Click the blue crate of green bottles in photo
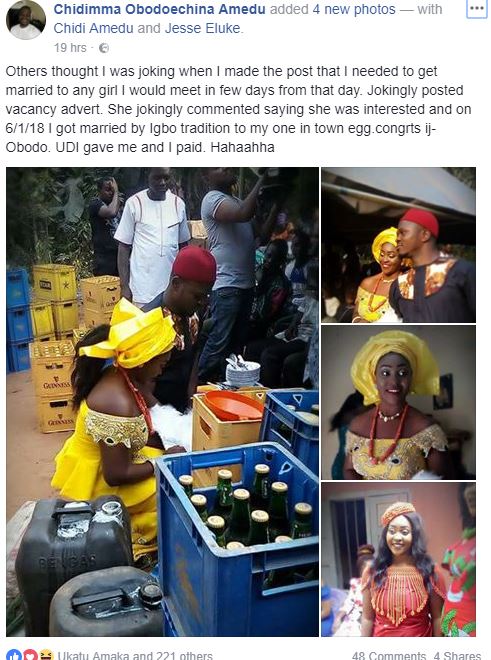The image size is (491, 660). pyautogui.click(x=238, y=539)
